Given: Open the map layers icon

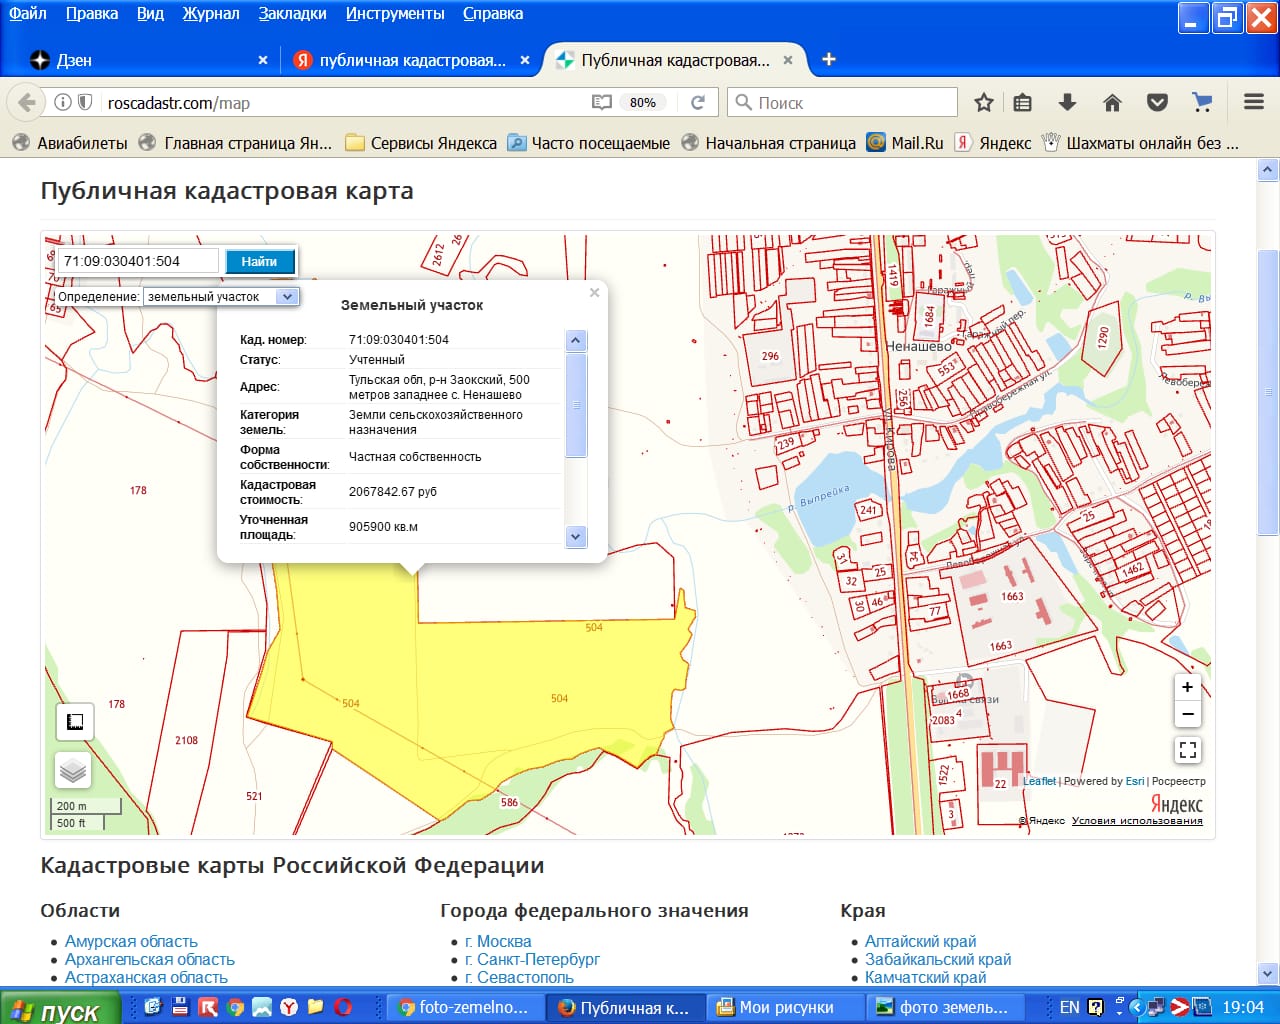Looking at the screenshot, I should (x=73, y=770).
